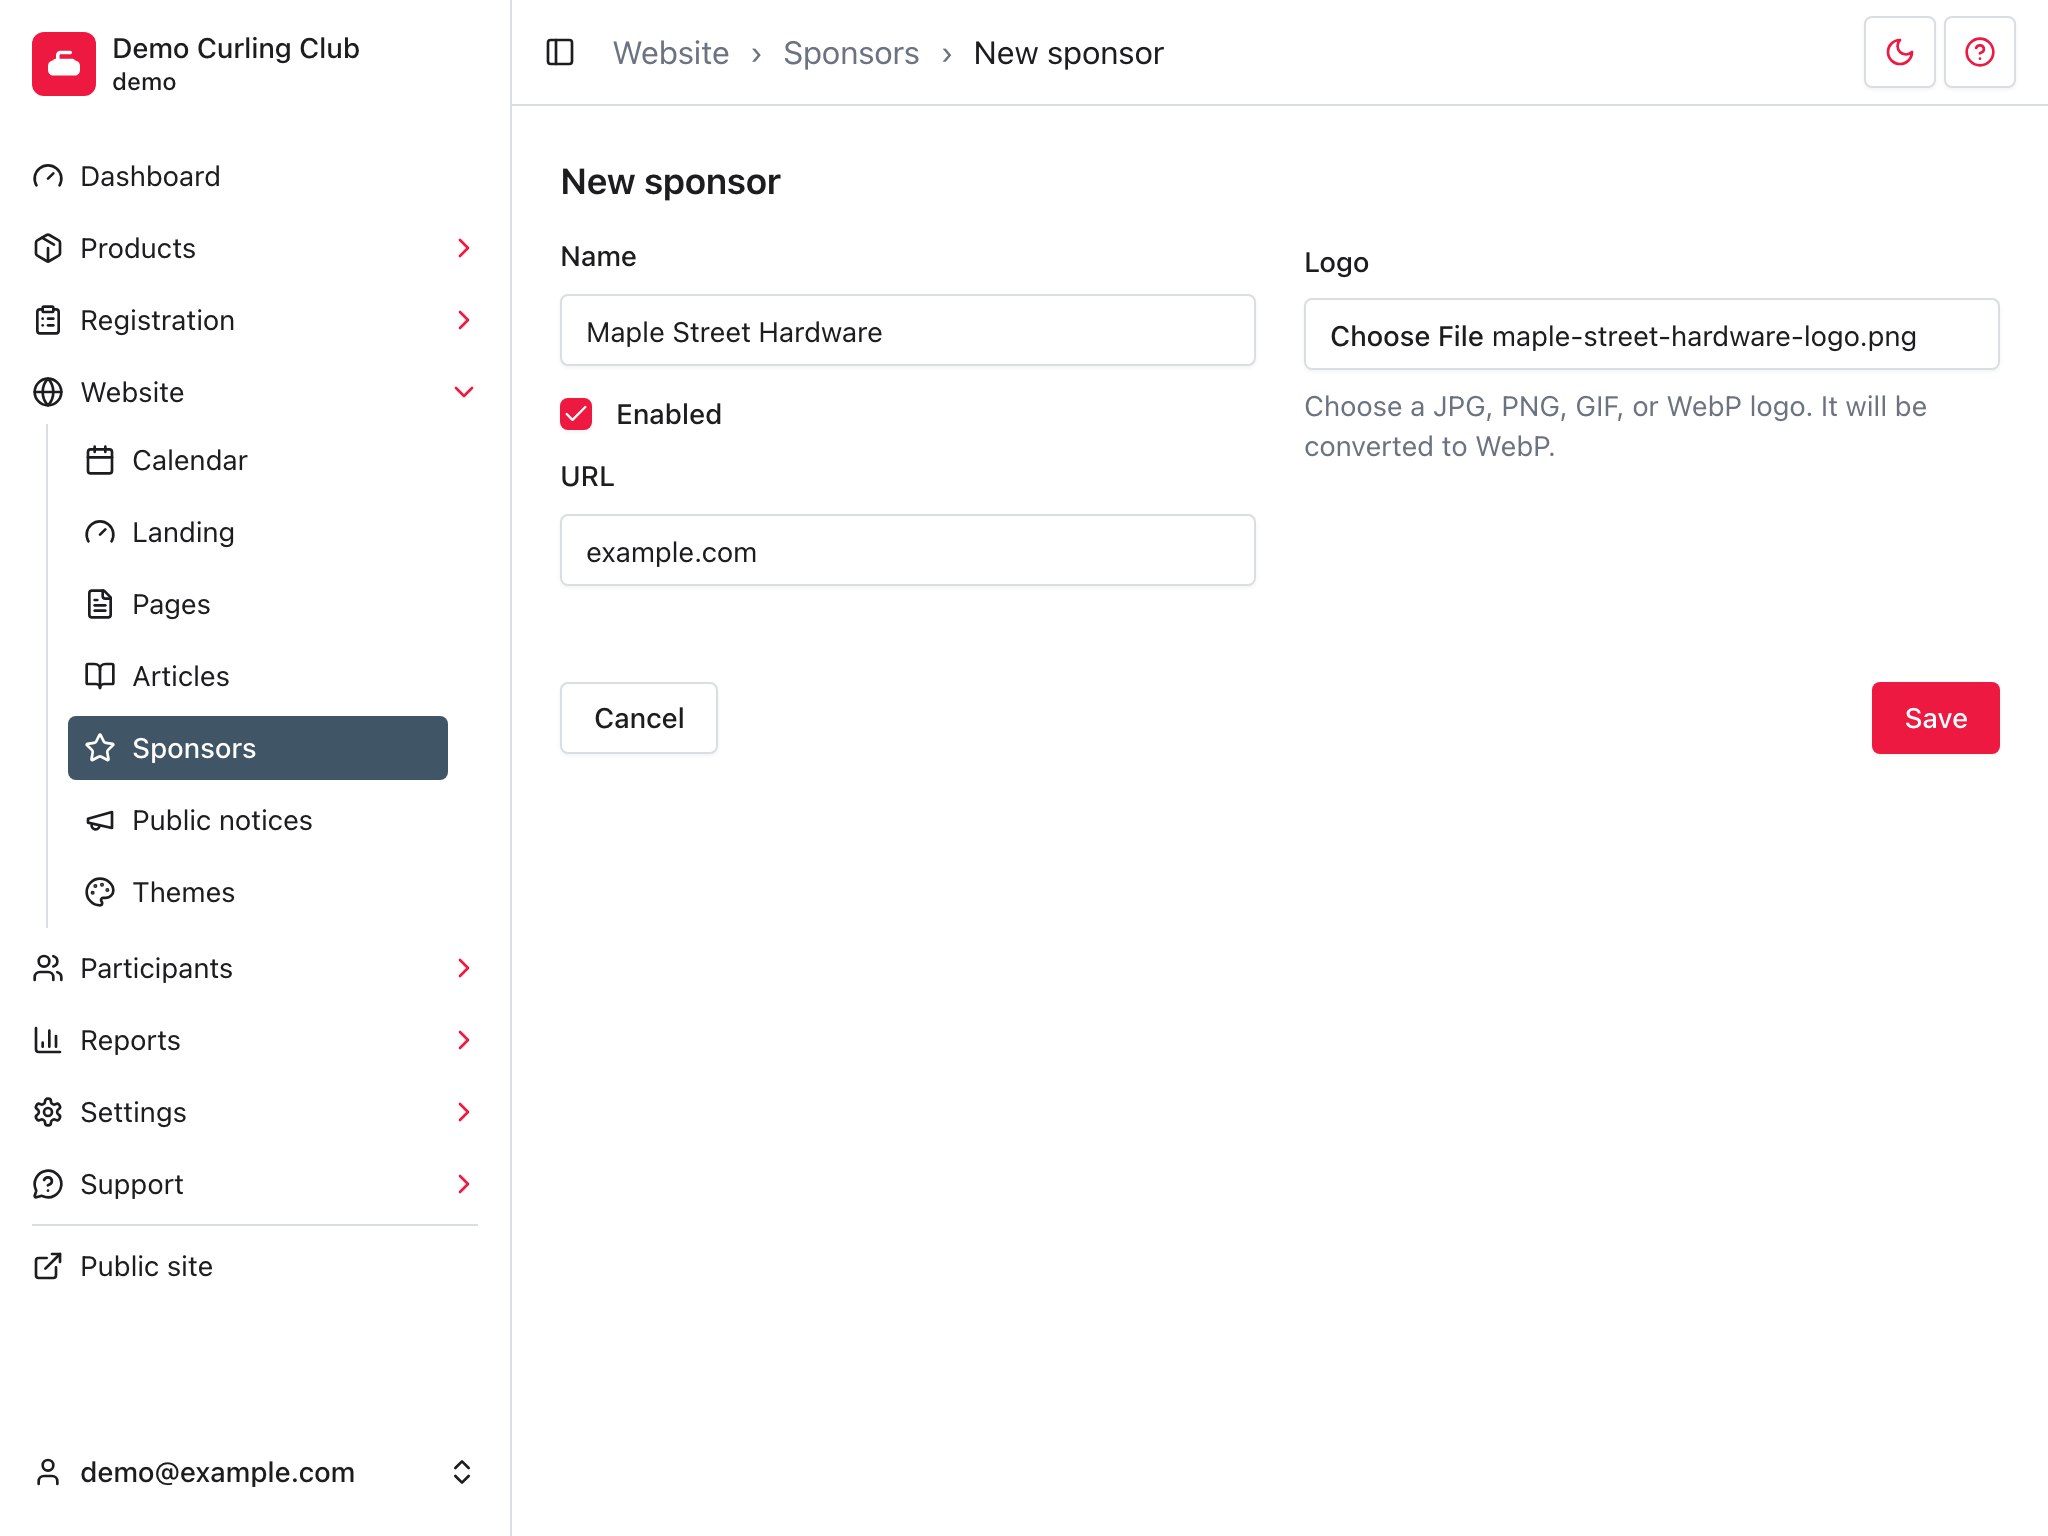Click the red curling stone club logo

tap(64, 64)
